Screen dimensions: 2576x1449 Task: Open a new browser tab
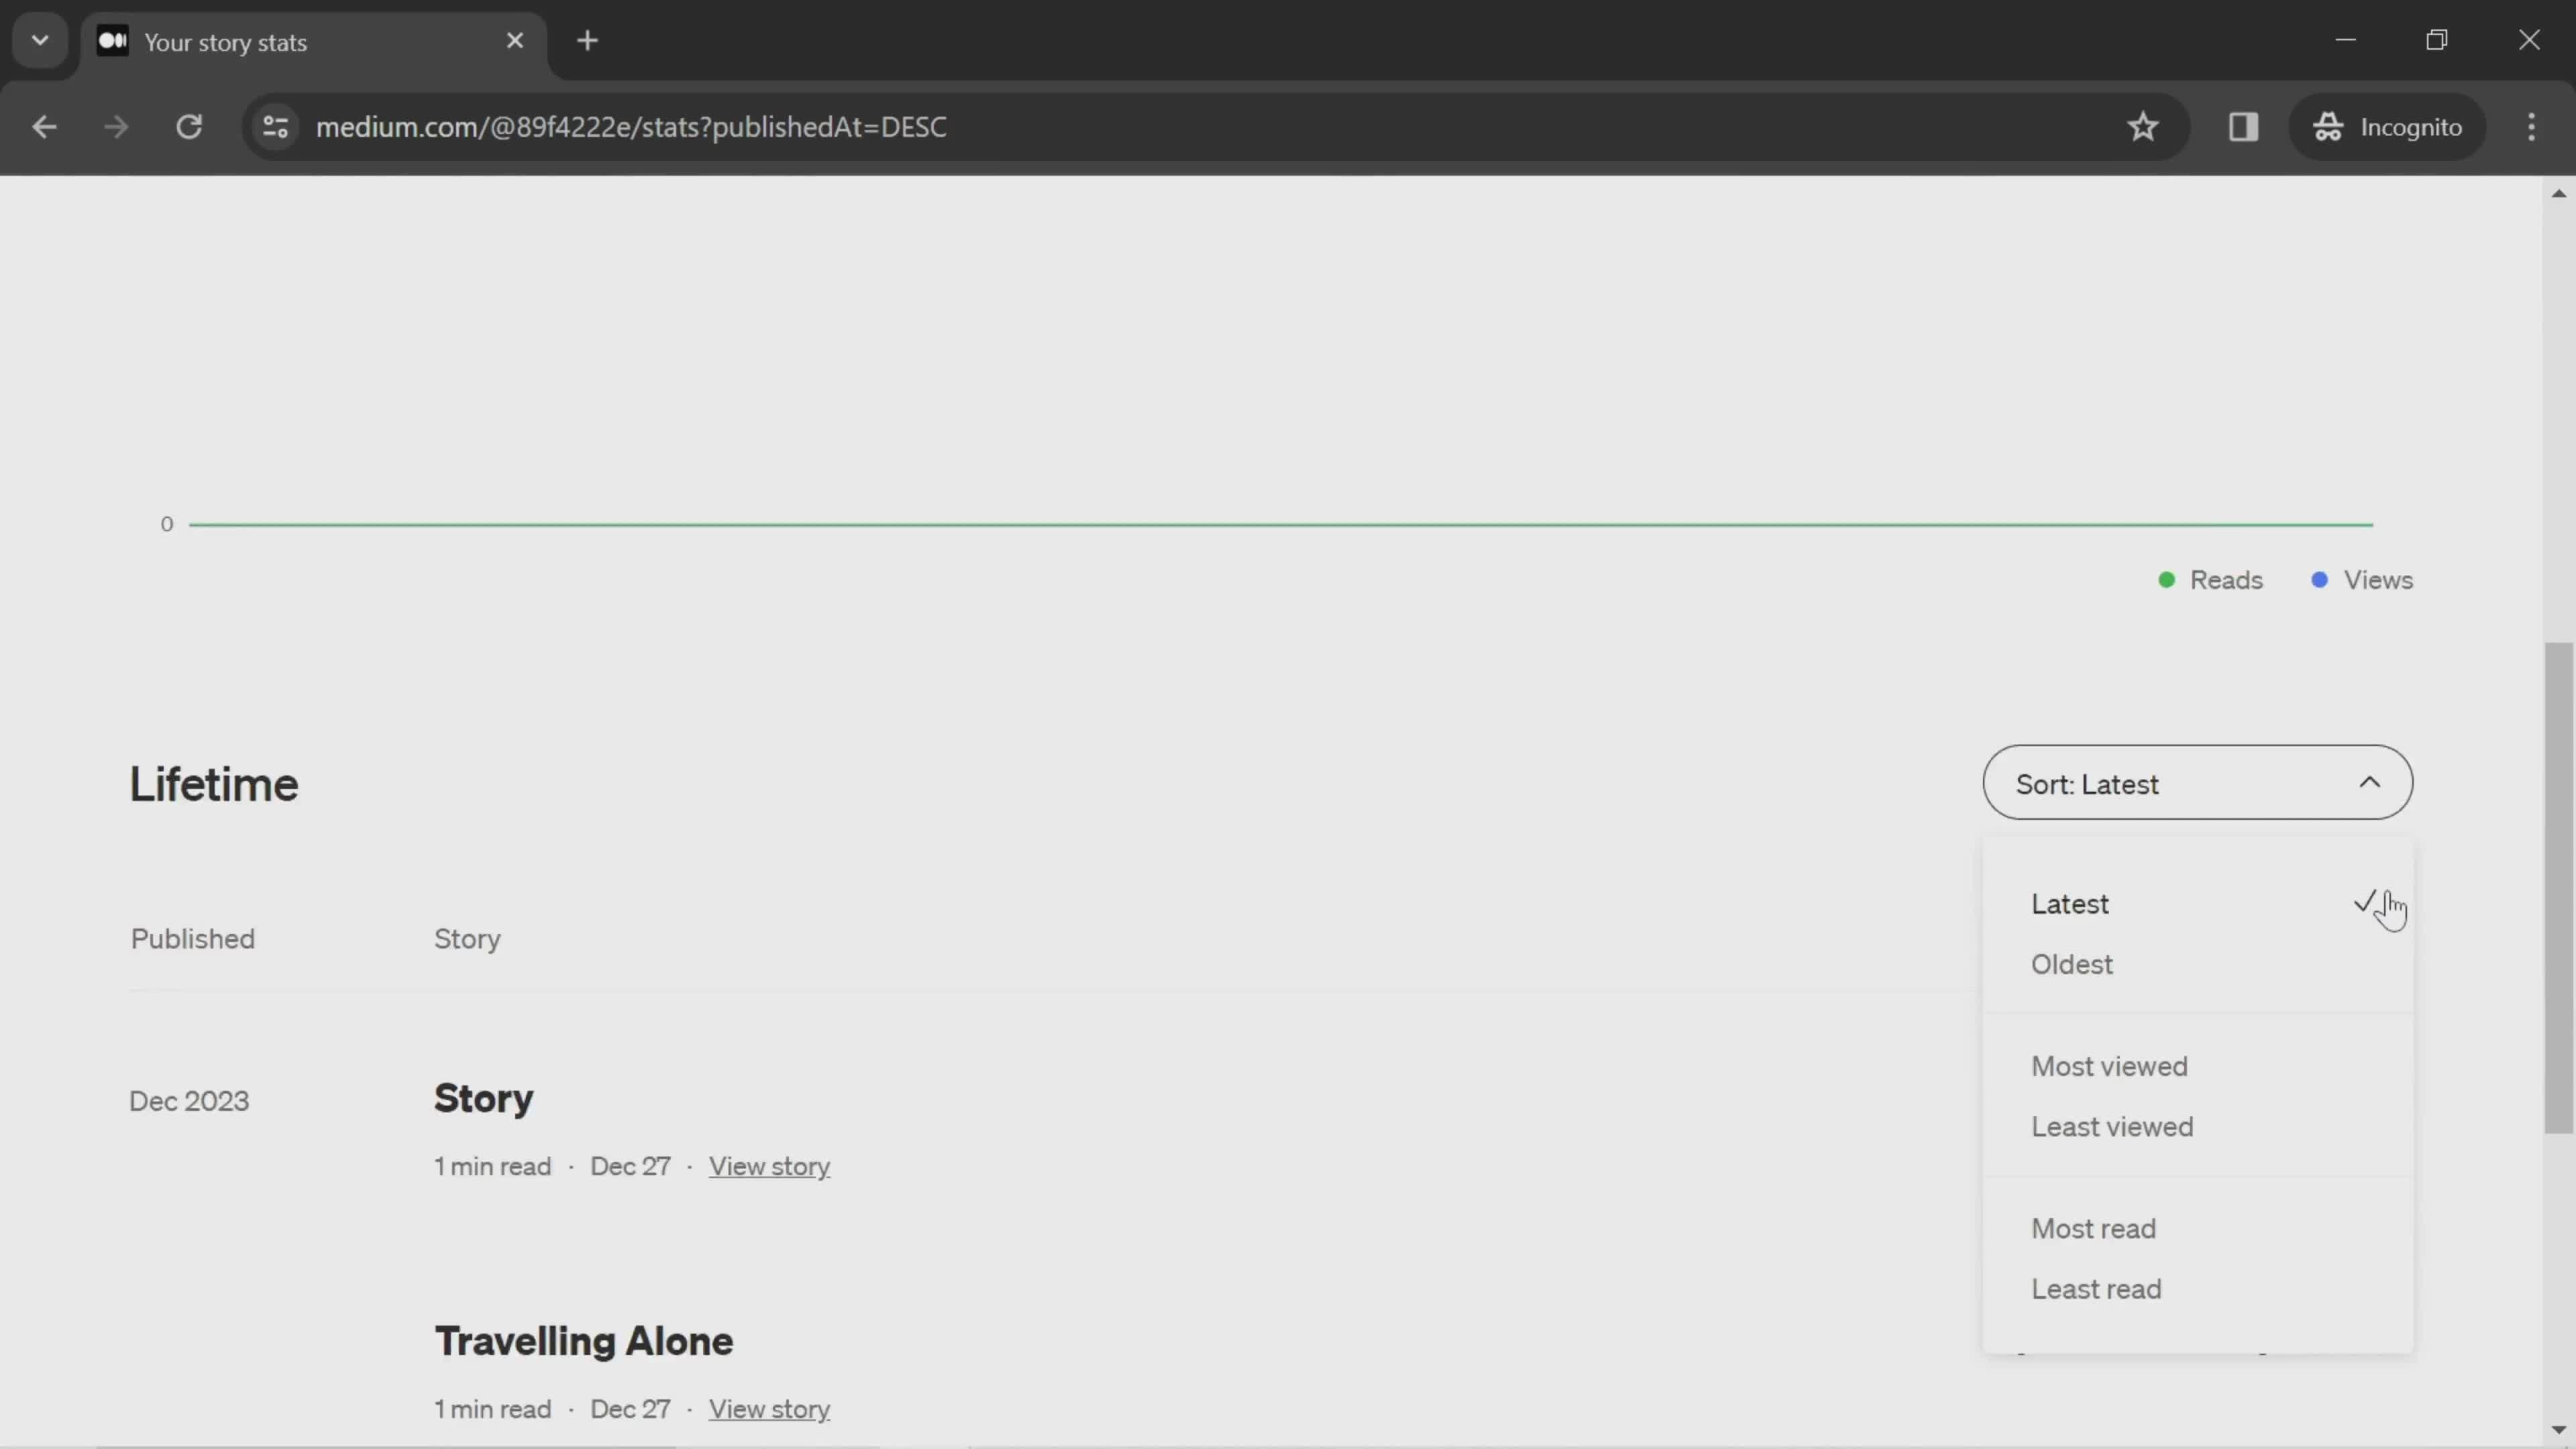coord(588,41)
